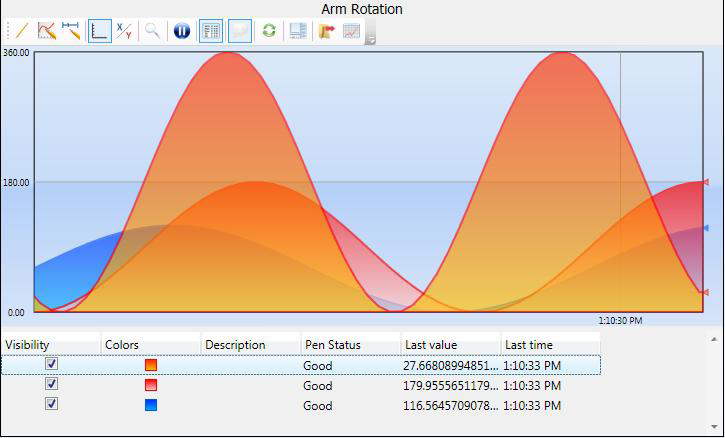The height and width of the screenshot is (438, 725).
Task: Open the toolbar overflow options arrow
Action: coord(371,39)
